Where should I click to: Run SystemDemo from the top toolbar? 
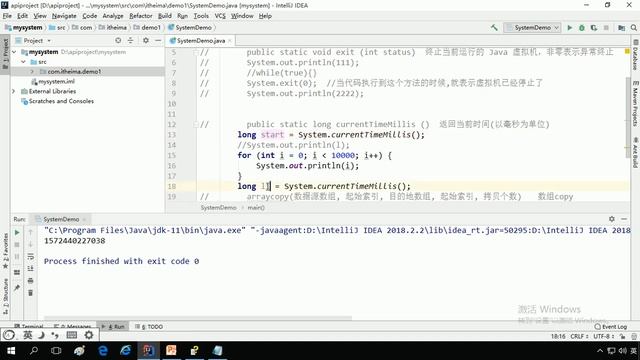(x=569, y=27)
